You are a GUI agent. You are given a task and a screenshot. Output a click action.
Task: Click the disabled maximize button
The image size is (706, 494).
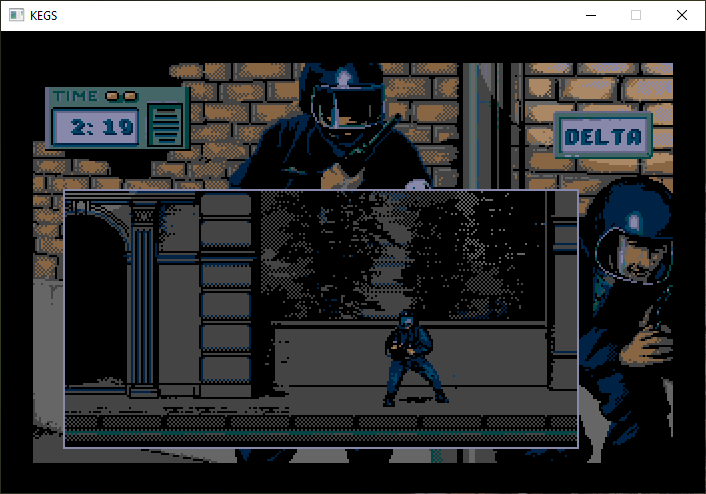[636, 15]
